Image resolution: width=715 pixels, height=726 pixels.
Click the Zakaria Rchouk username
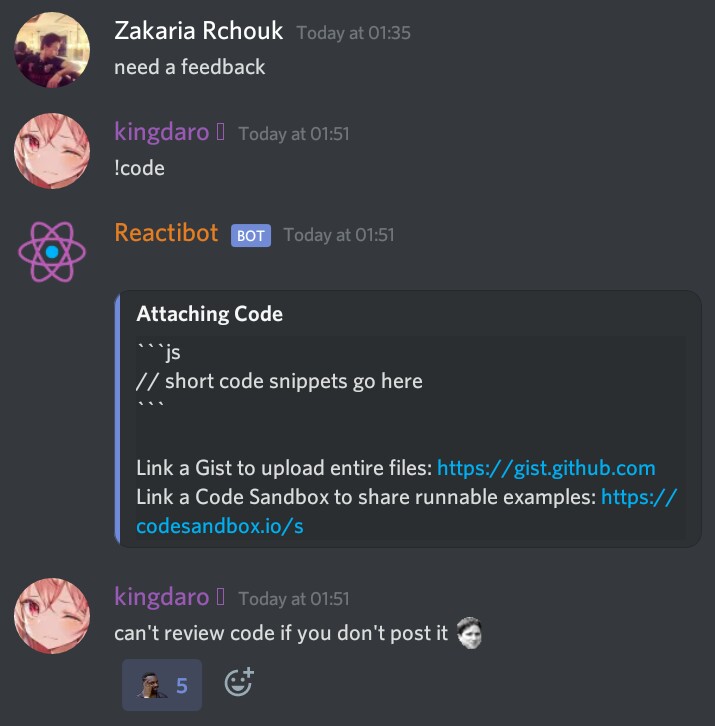pyautogui.click(x=199, y=31)
